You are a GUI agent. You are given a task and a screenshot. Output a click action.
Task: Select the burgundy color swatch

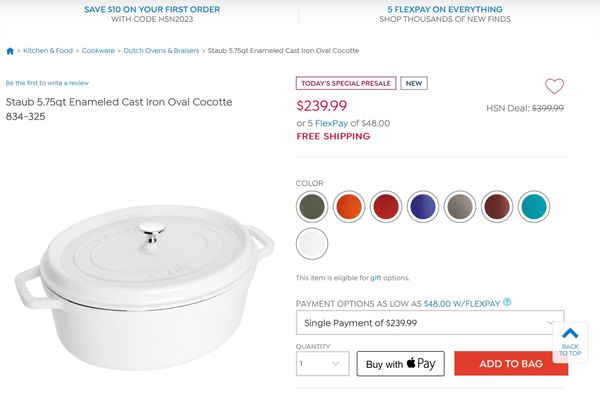coord(497,207)
